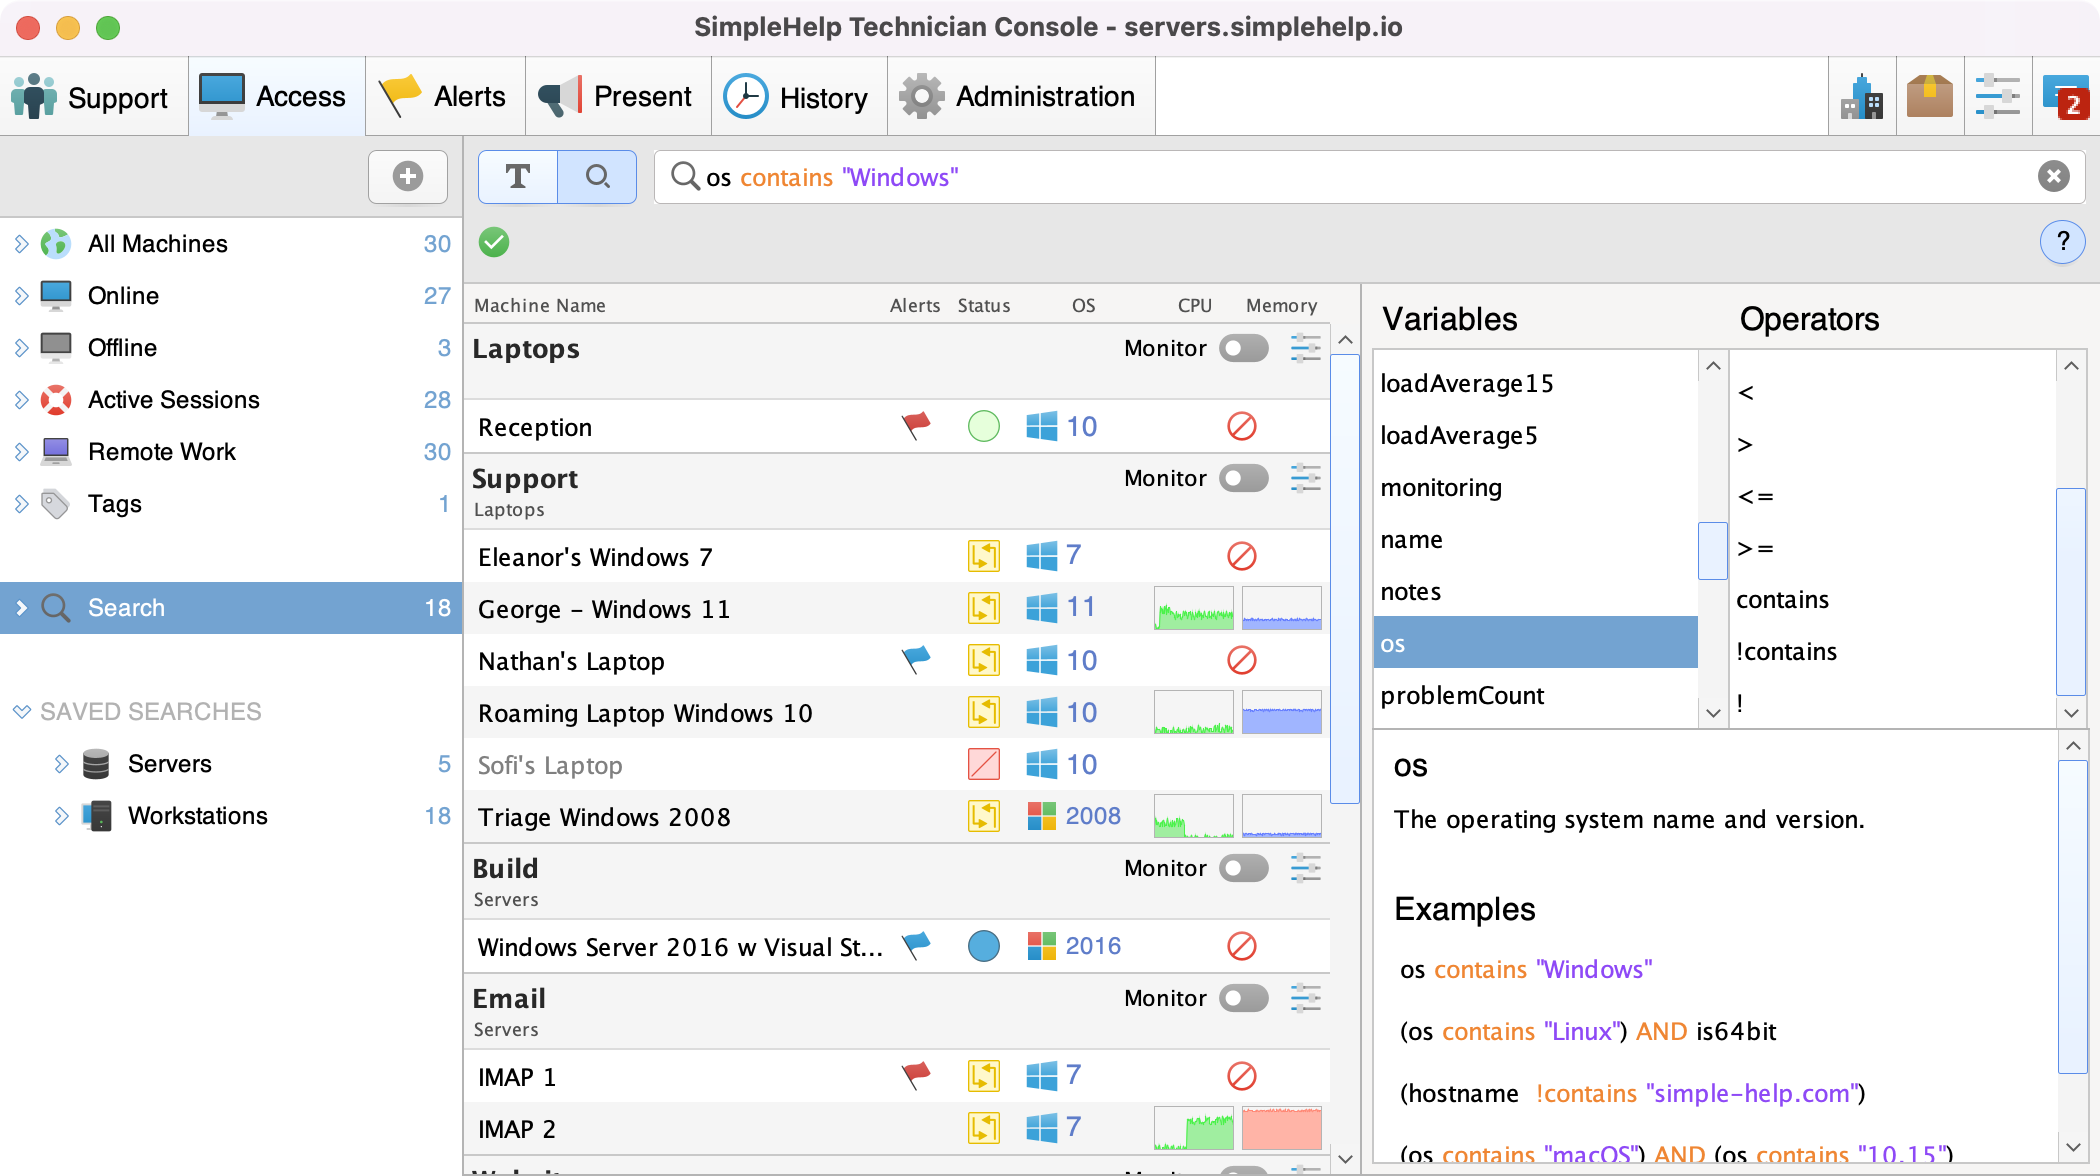Click the green status circle on Reception
2100x1176 pixels.
point(984,426)
